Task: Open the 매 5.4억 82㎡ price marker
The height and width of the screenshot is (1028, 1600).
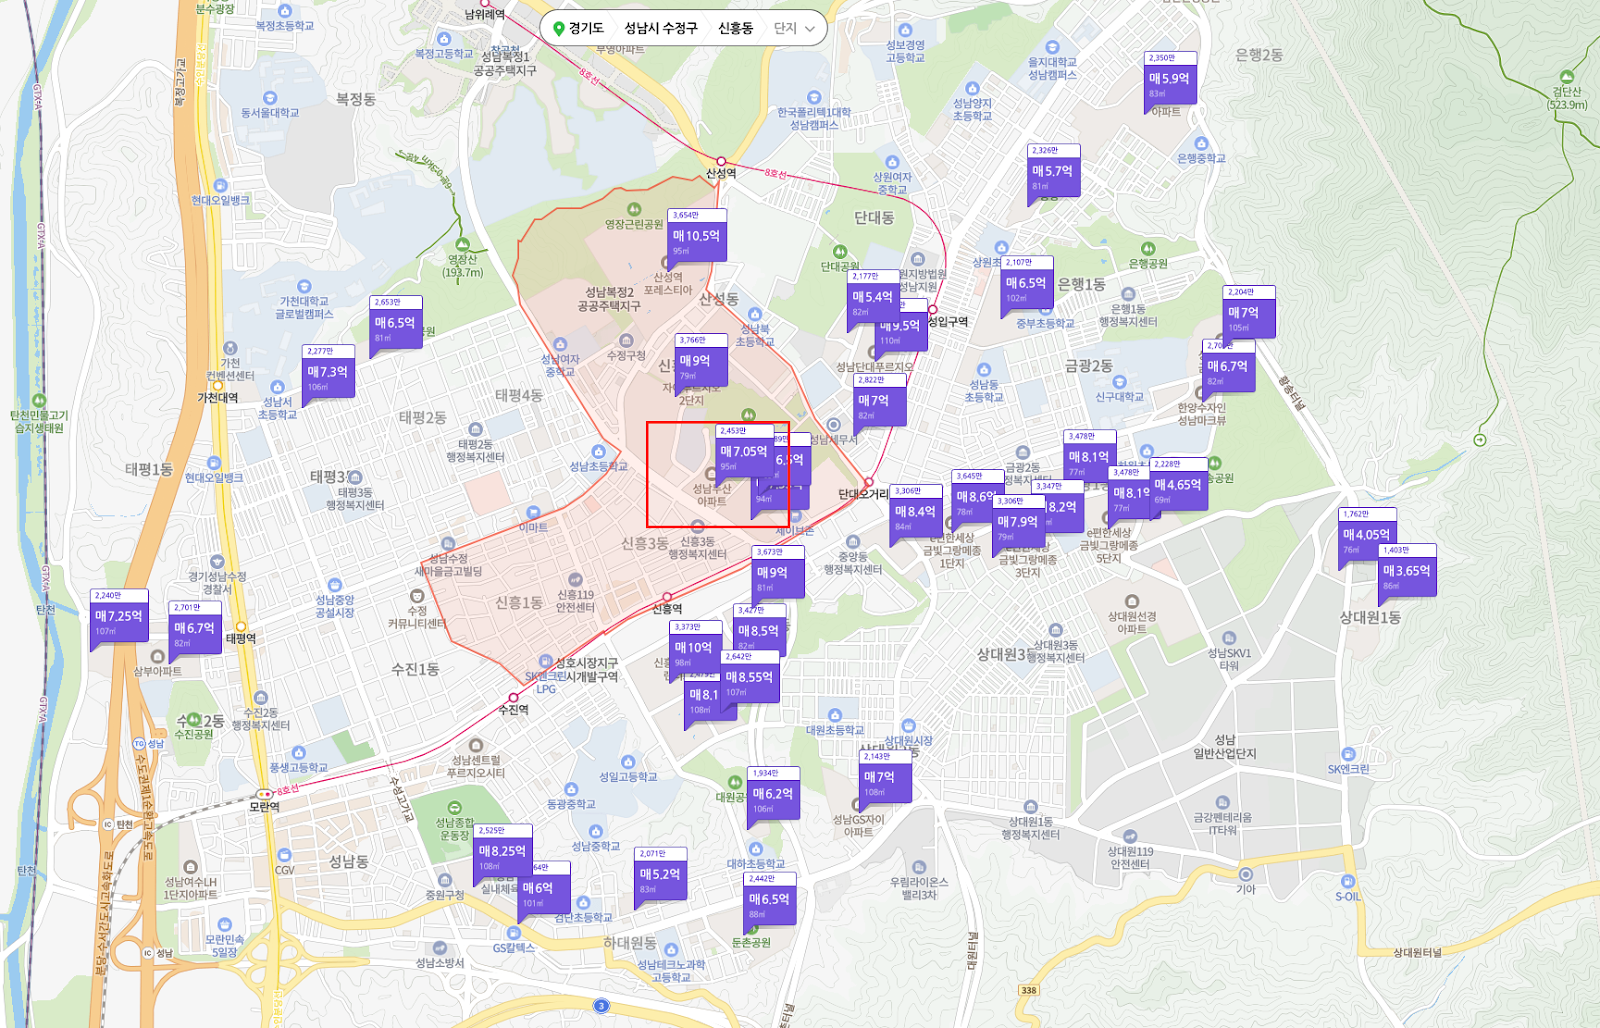Action: point(872,297)
